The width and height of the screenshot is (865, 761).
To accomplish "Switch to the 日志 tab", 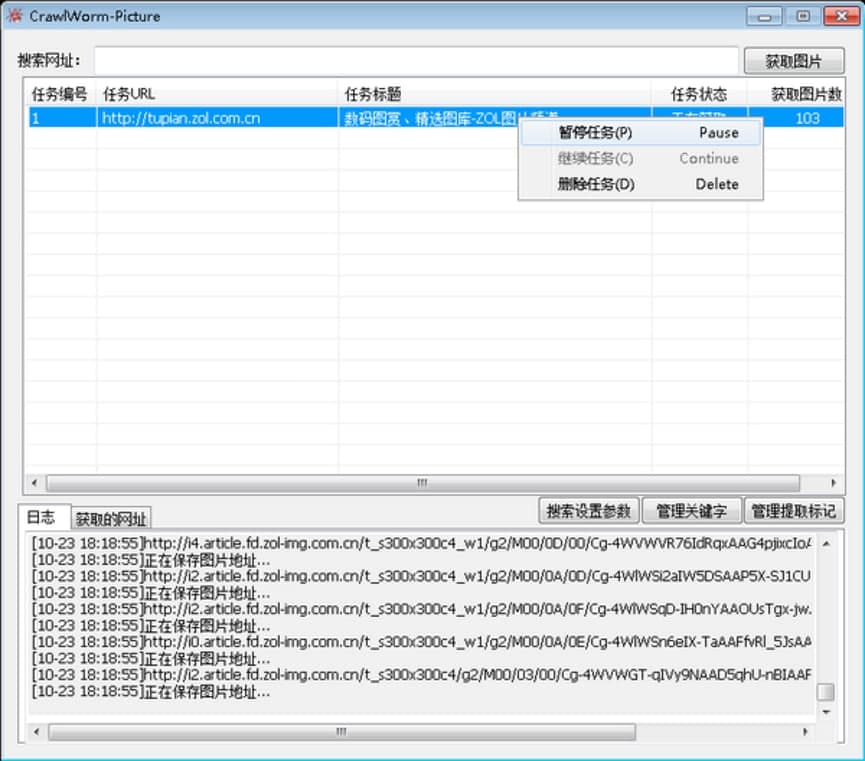I will coord(42,517).
